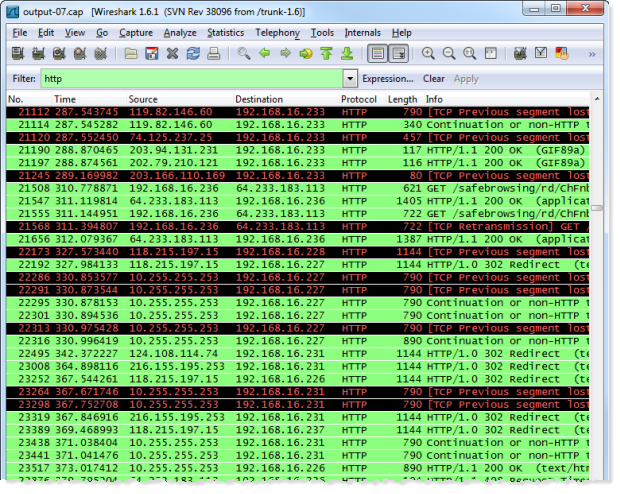This screenshot has width=620, height=494.
Task: Open the Statistics menu
Action: (225, 33)
